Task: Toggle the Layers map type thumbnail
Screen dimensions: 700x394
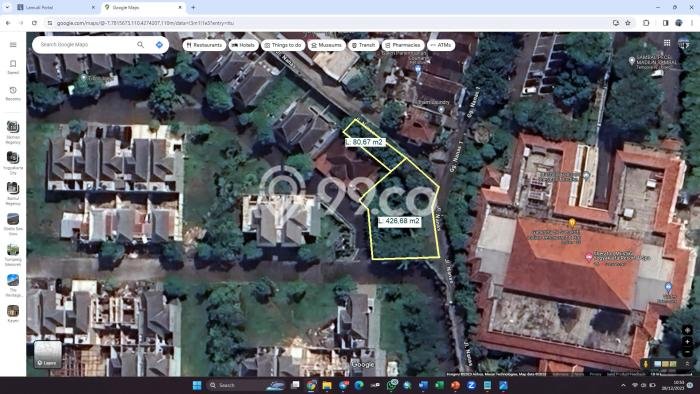Action: (48, 354)
